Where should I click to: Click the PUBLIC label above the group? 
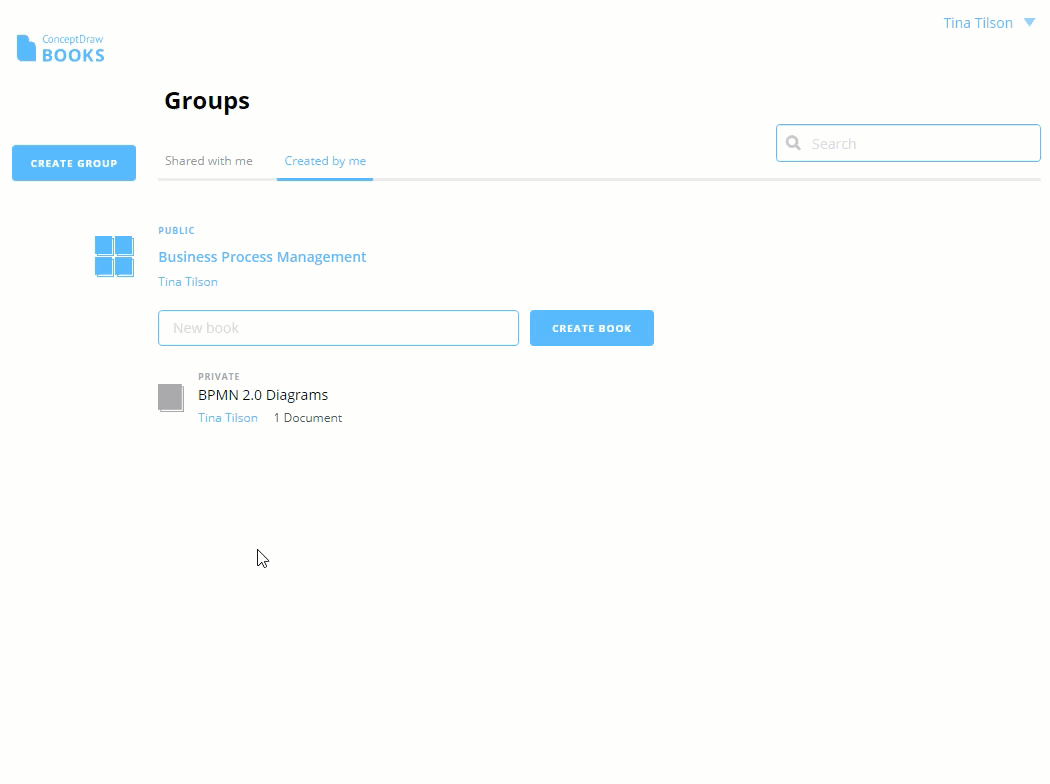click(176, 230)
